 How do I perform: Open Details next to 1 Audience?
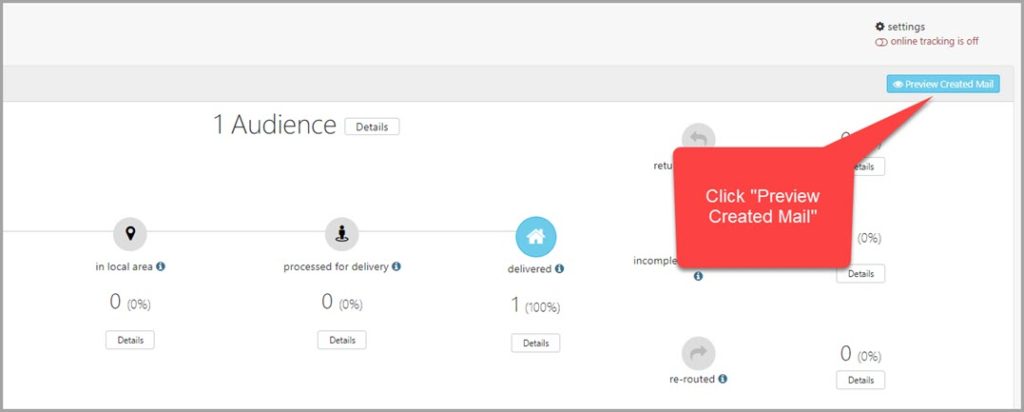tap(372, 127)
